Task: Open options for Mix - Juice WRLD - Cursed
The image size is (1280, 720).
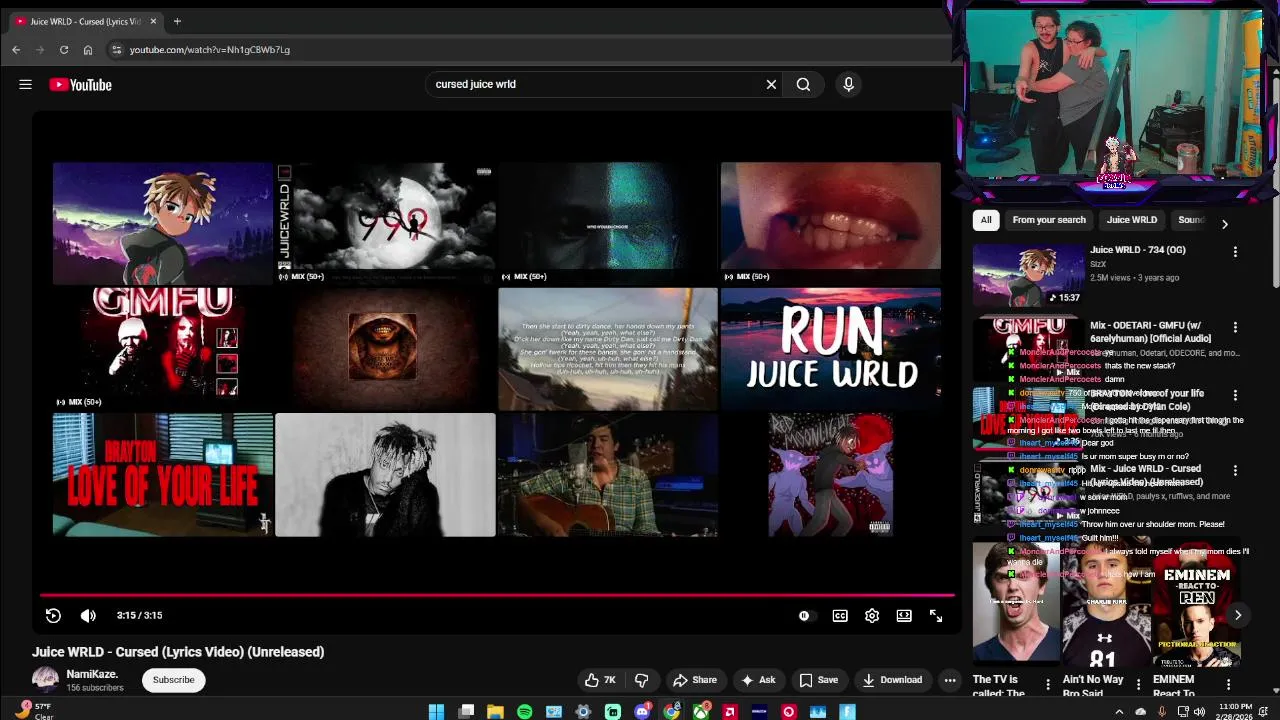Action: [x=1235, y=470]
